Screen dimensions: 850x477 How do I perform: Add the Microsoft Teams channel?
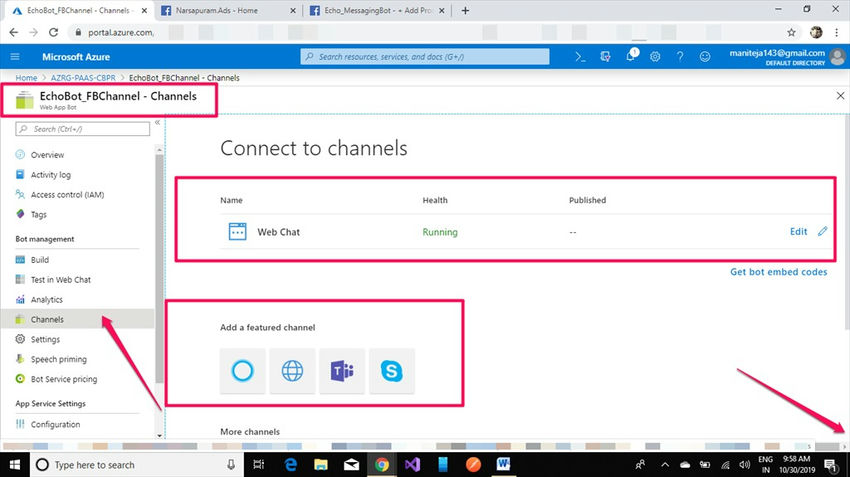(342, 371)
